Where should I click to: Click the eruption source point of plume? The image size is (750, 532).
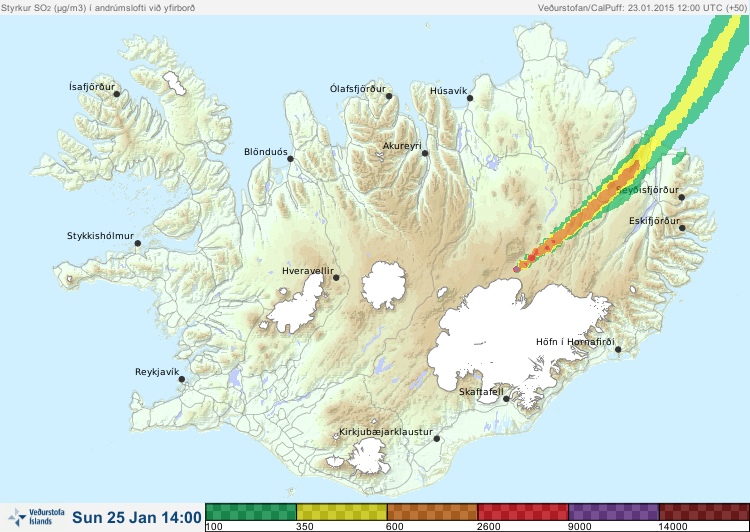coord(517,269)
